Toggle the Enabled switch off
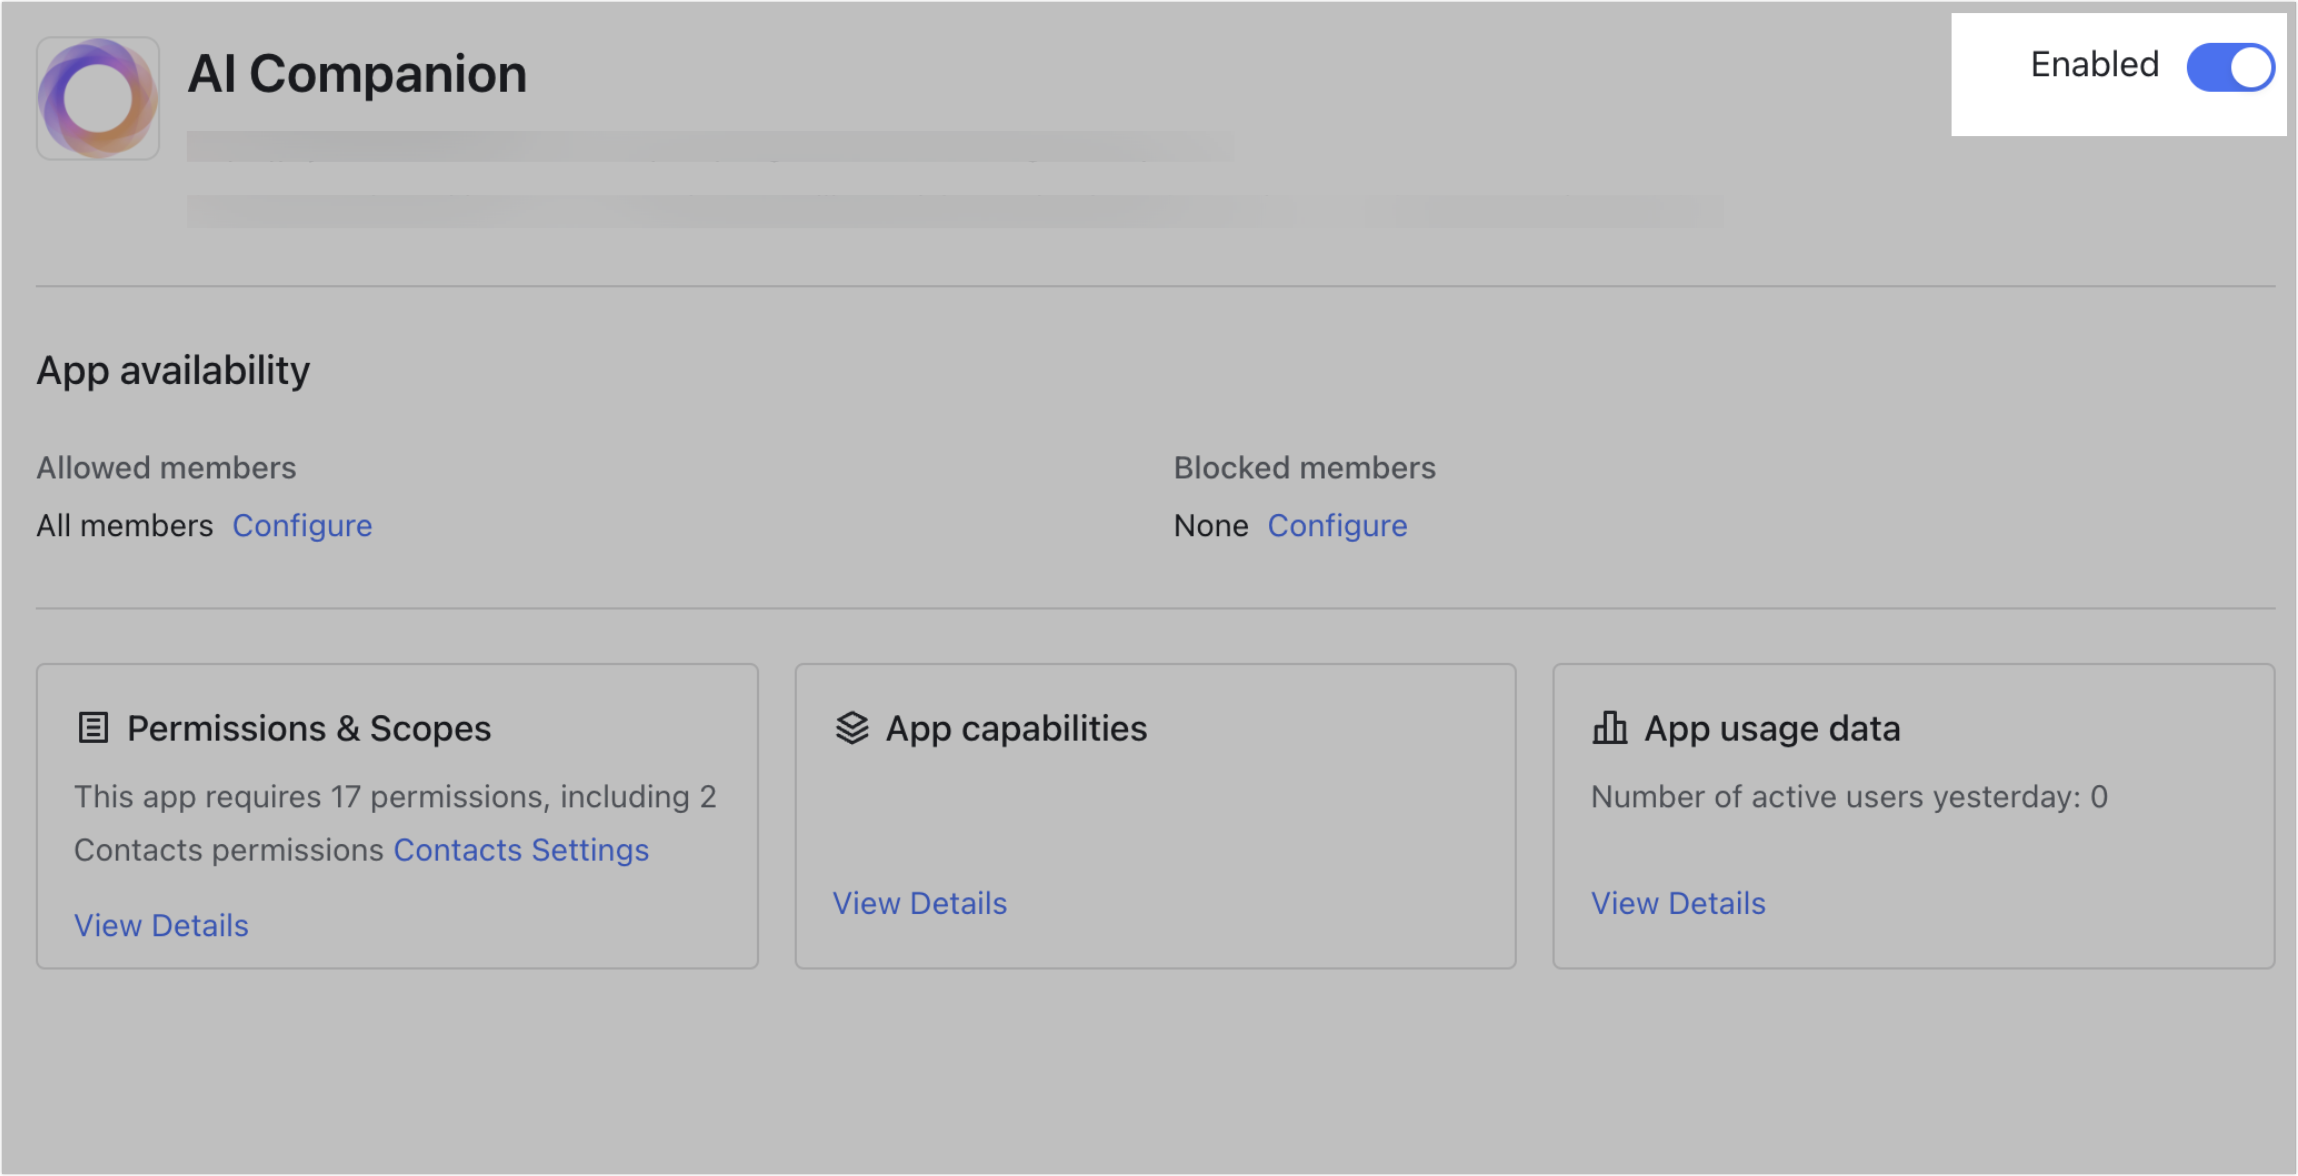This screenshot has width=2298, height=1176. click(2230, 68)
